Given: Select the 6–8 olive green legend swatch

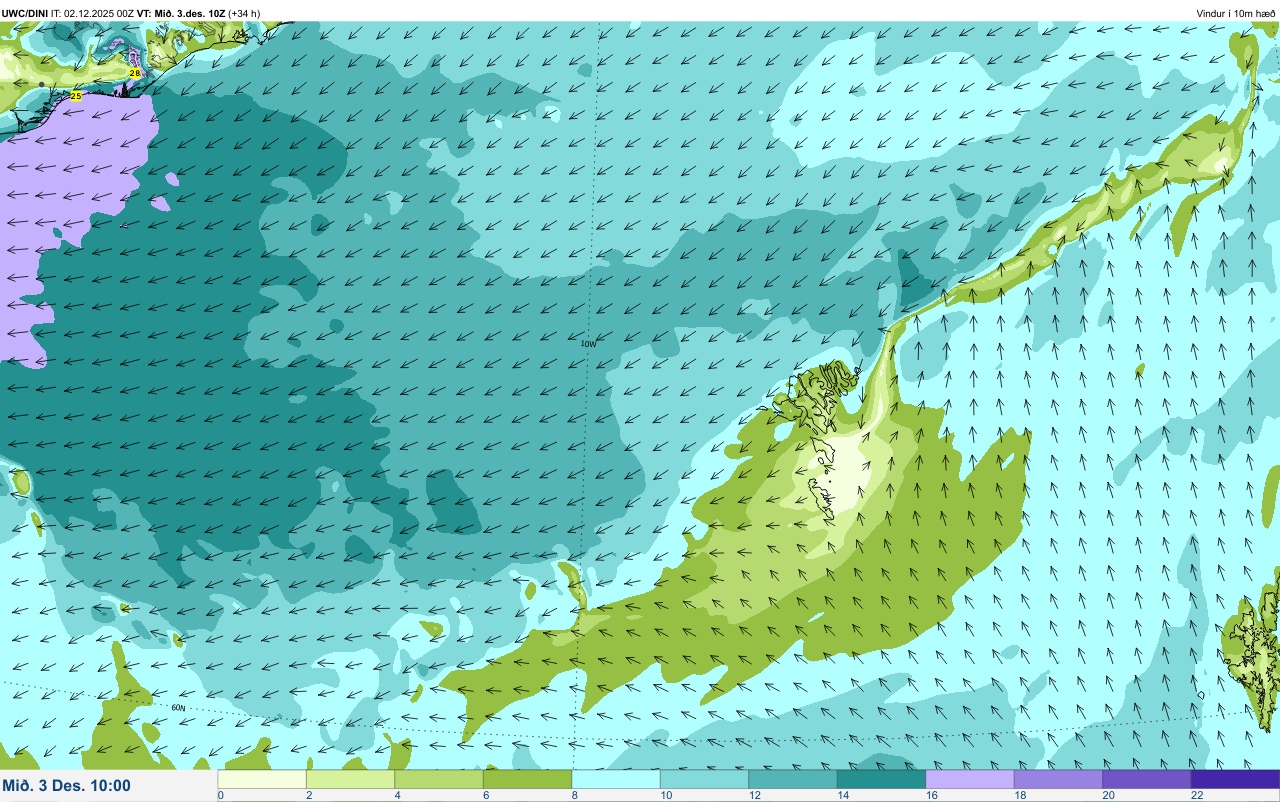Looking at the screenshot, I should coord(527,779).
